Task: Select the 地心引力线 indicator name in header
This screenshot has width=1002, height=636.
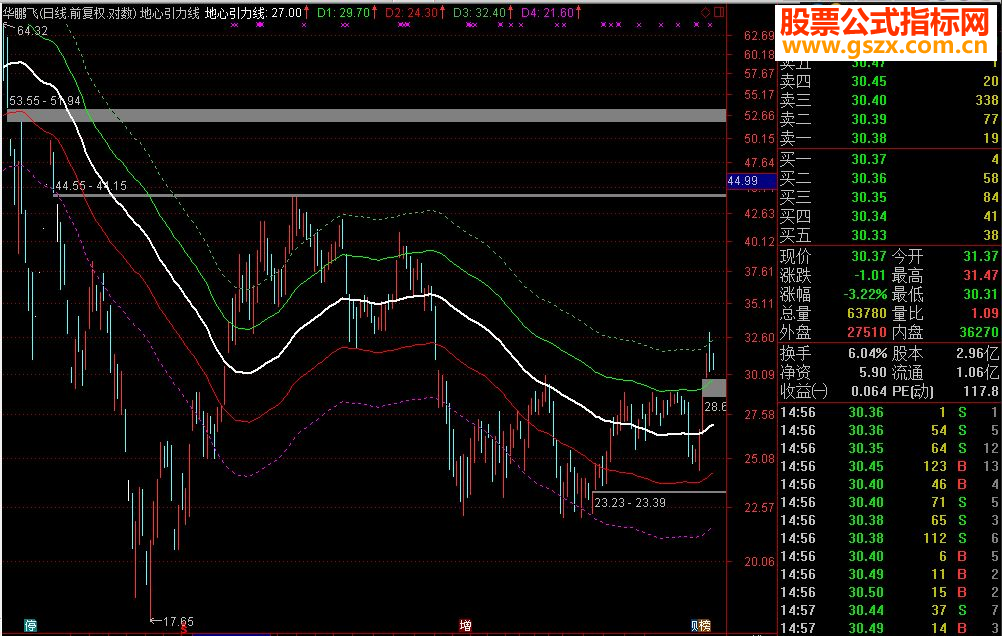Action: point(169,13)
